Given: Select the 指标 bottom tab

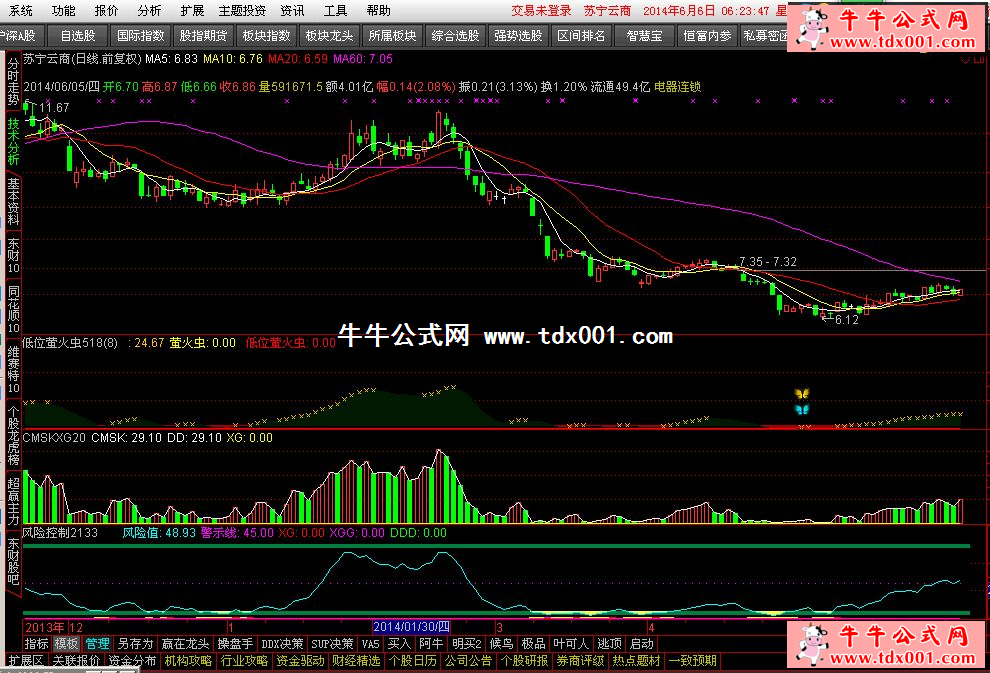Looking at the screenshot, I should (x=36, y=644).
